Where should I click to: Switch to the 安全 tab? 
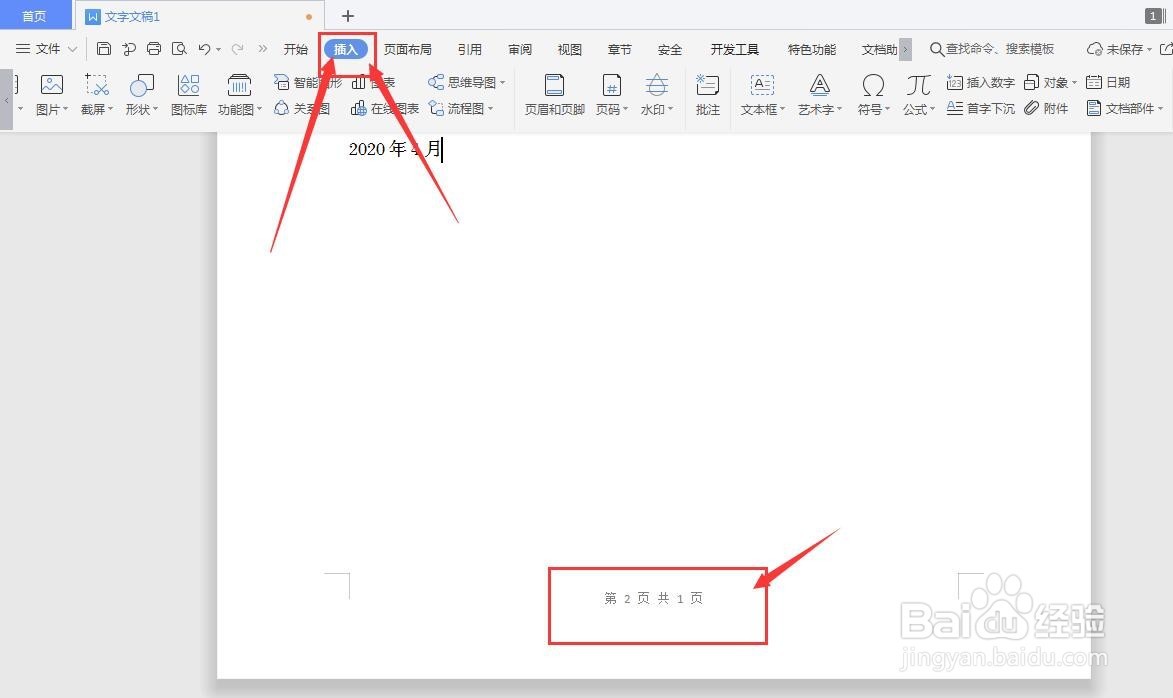tap(670, 49)
